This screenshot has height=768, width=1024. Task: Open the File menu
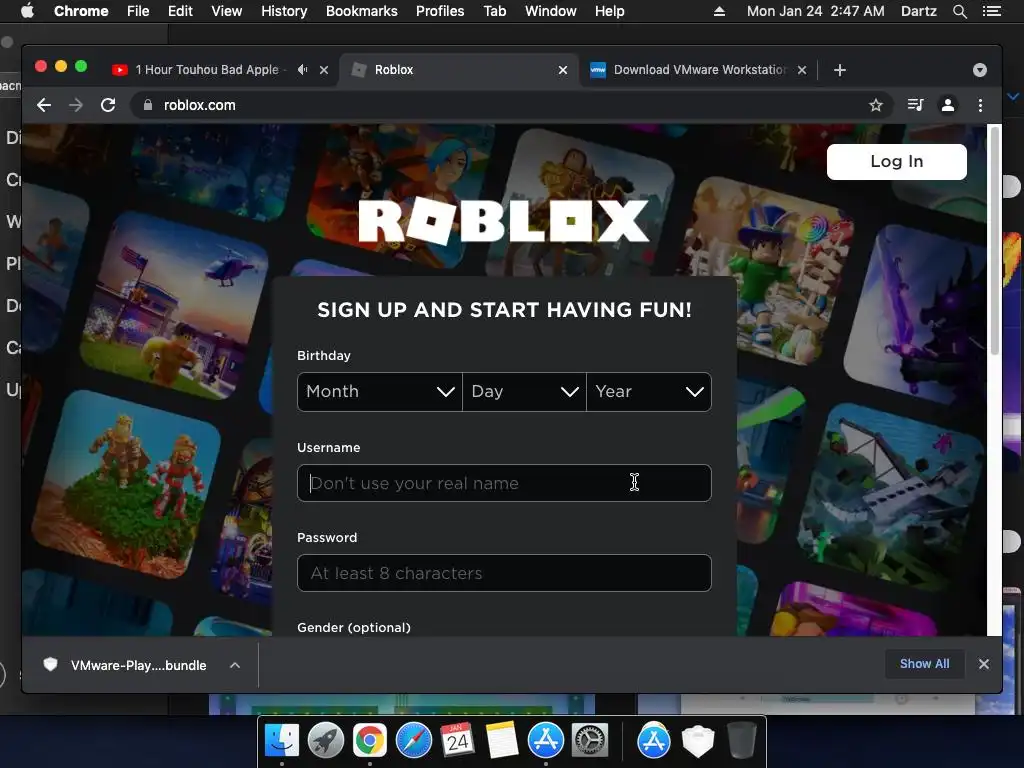pos(138,11)
